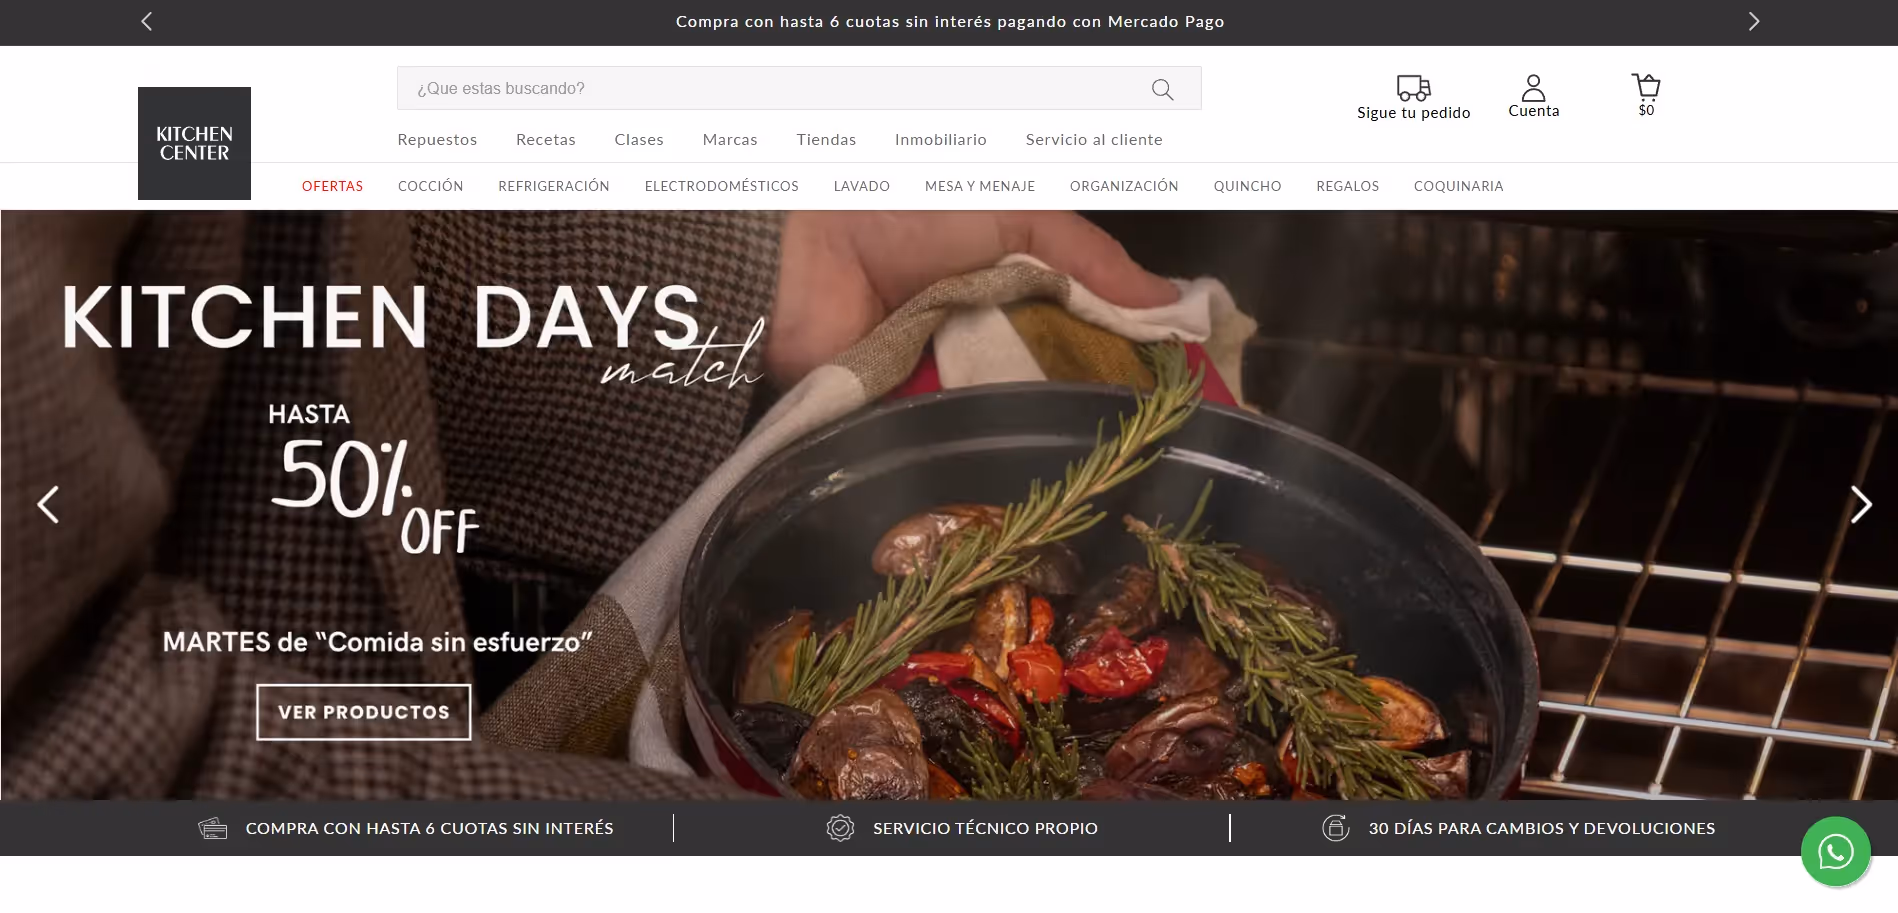Click 'SERVICIO TÉCNICO PROPIO' text
Viewport: 1898px width, 913px height.
pos(985,828)
